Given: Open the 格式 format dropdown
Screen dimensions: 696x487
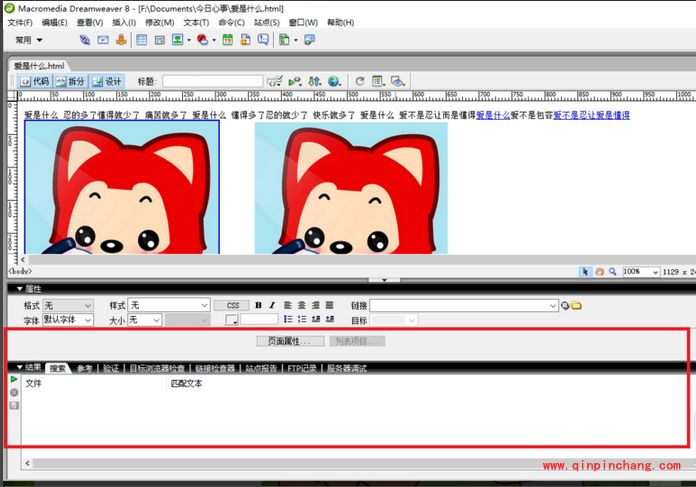Looking at the screenshot, I should [68, 305].
